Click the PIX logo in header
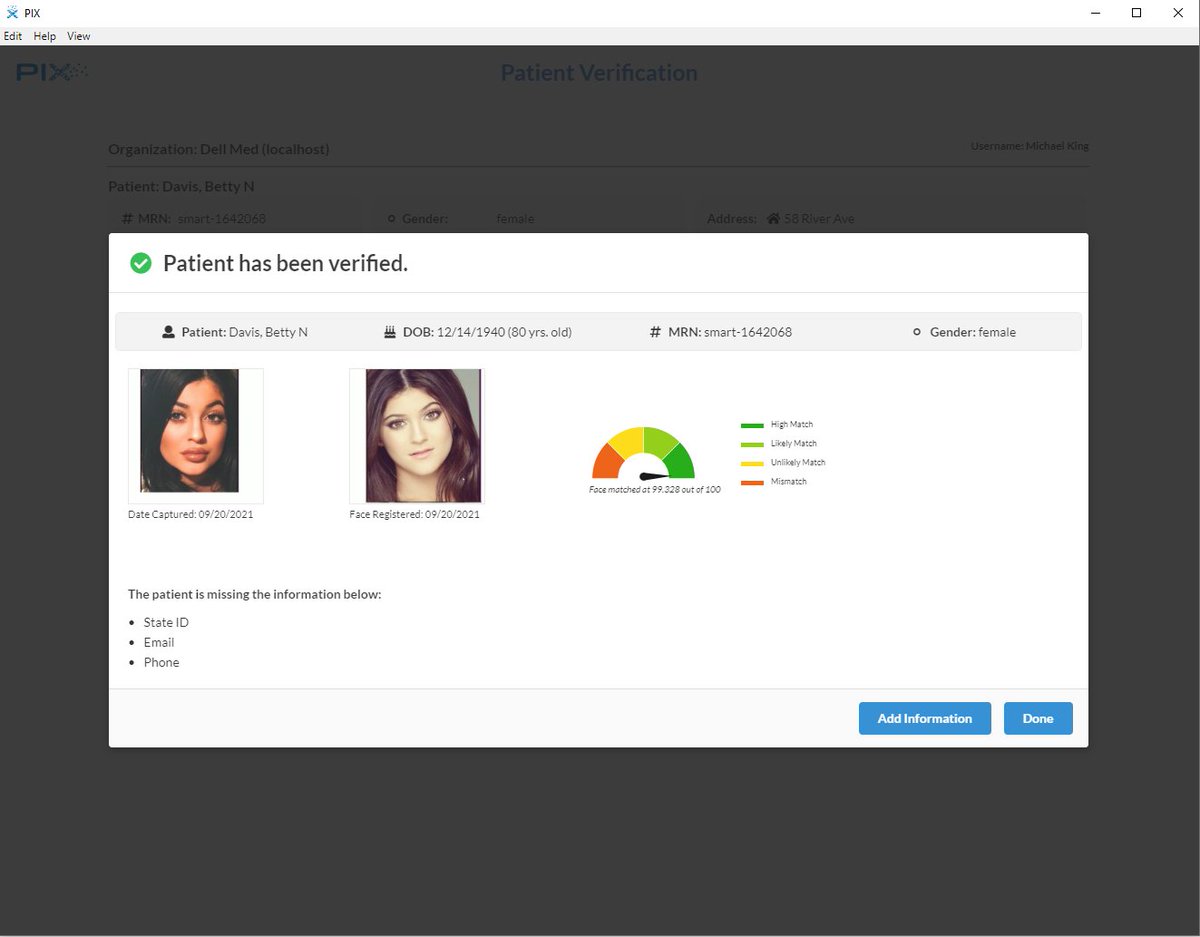 click(52, 72)
